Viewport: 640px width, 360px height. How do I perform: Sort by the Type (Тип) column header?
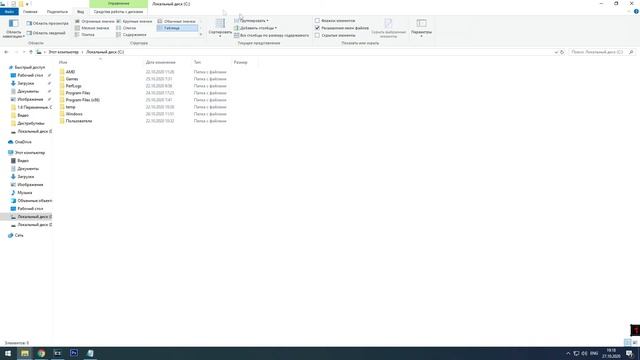tap(197, 62)
